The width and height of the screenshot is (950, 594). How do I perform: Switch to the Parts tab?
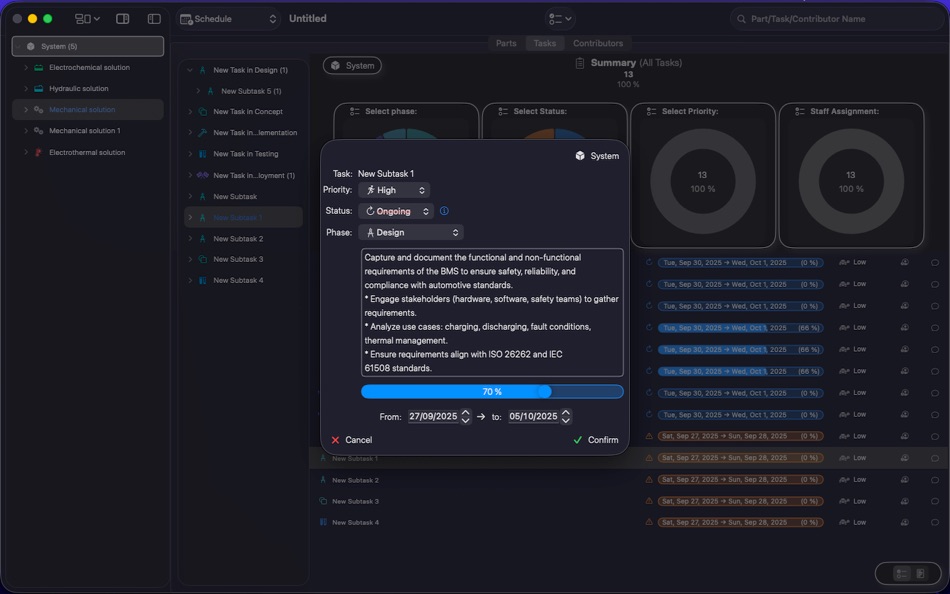point(506,43)
